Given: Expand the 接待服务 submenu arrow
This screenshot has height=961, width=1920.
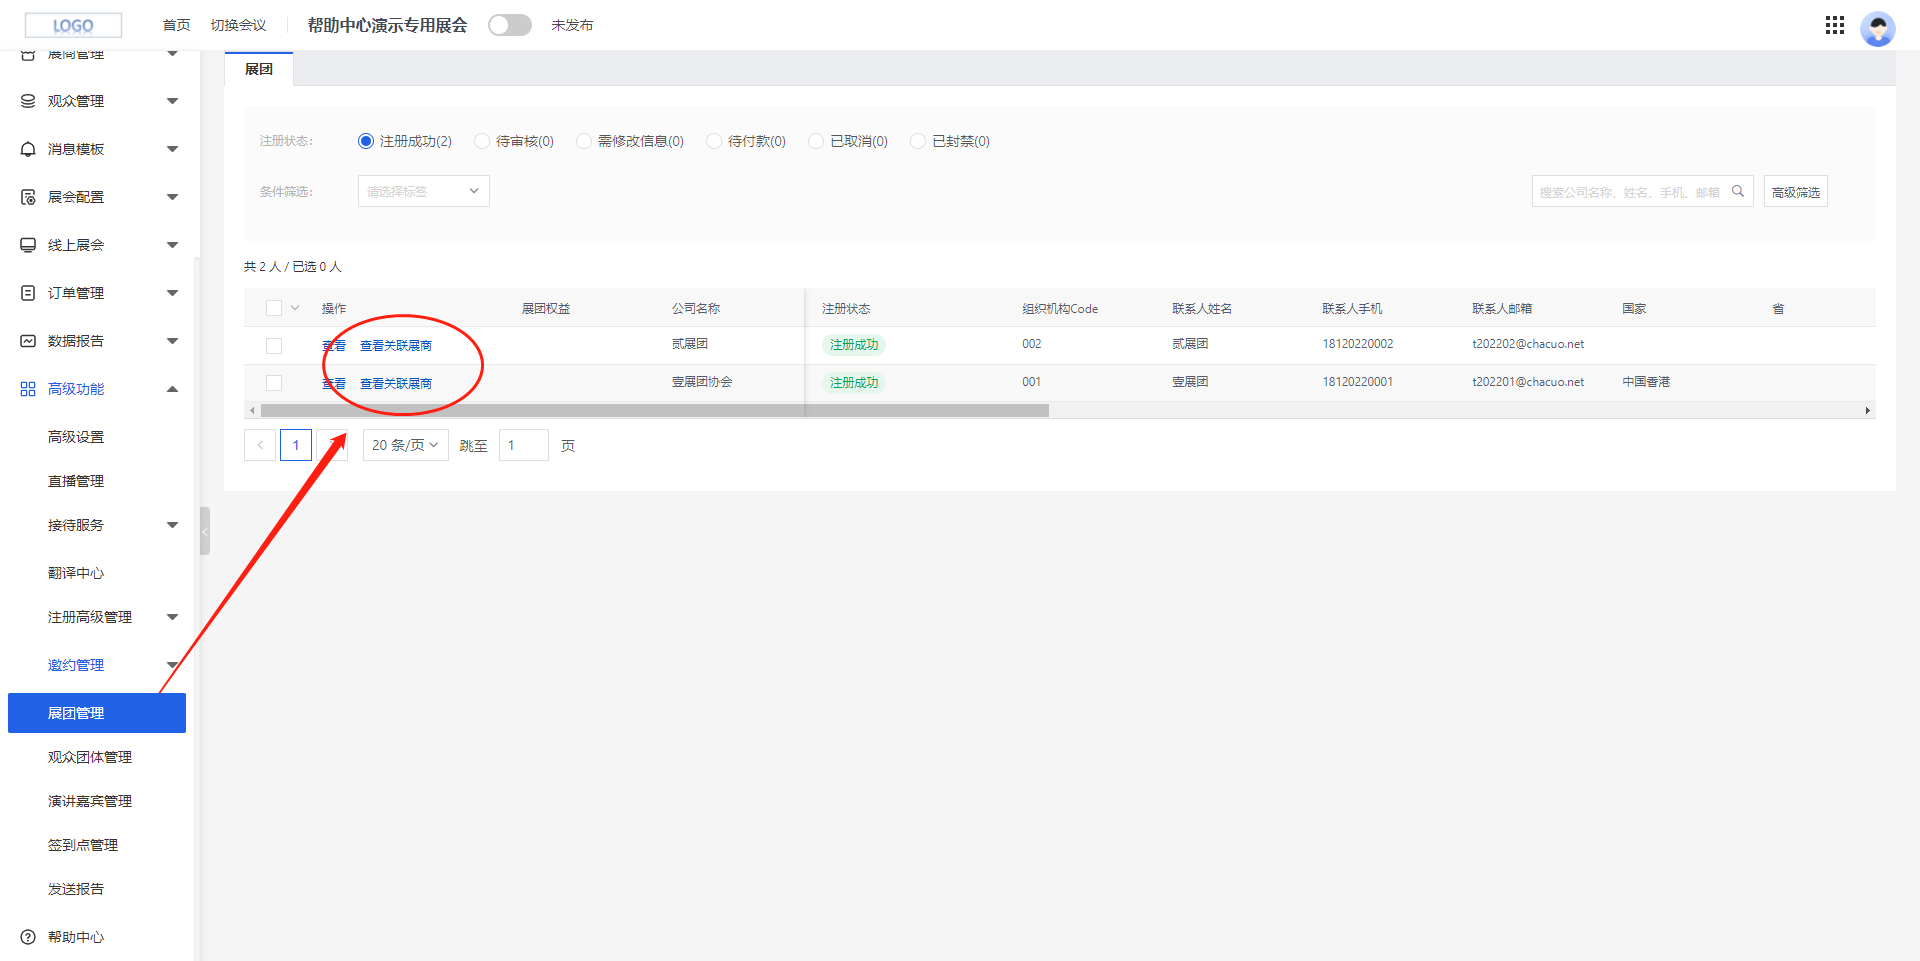Looking at the screenshot, I should [x=172, y=525].
